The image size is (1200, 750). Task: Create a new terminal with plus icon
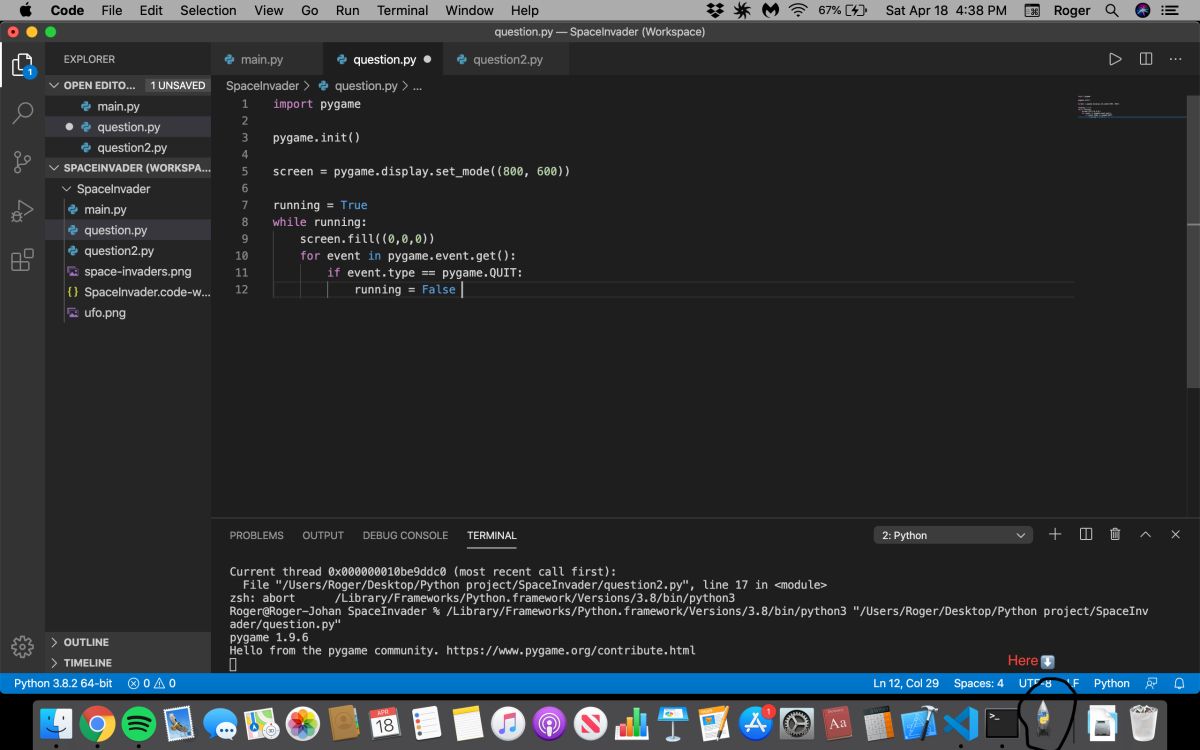1055,534
